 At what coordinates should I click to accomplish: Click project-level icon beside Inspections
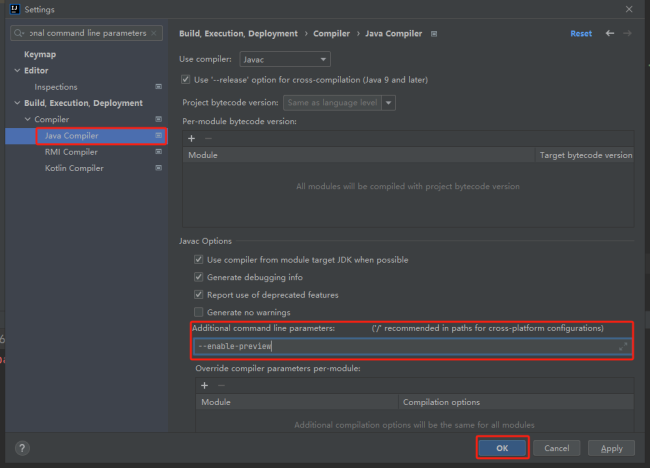point(158,87)
